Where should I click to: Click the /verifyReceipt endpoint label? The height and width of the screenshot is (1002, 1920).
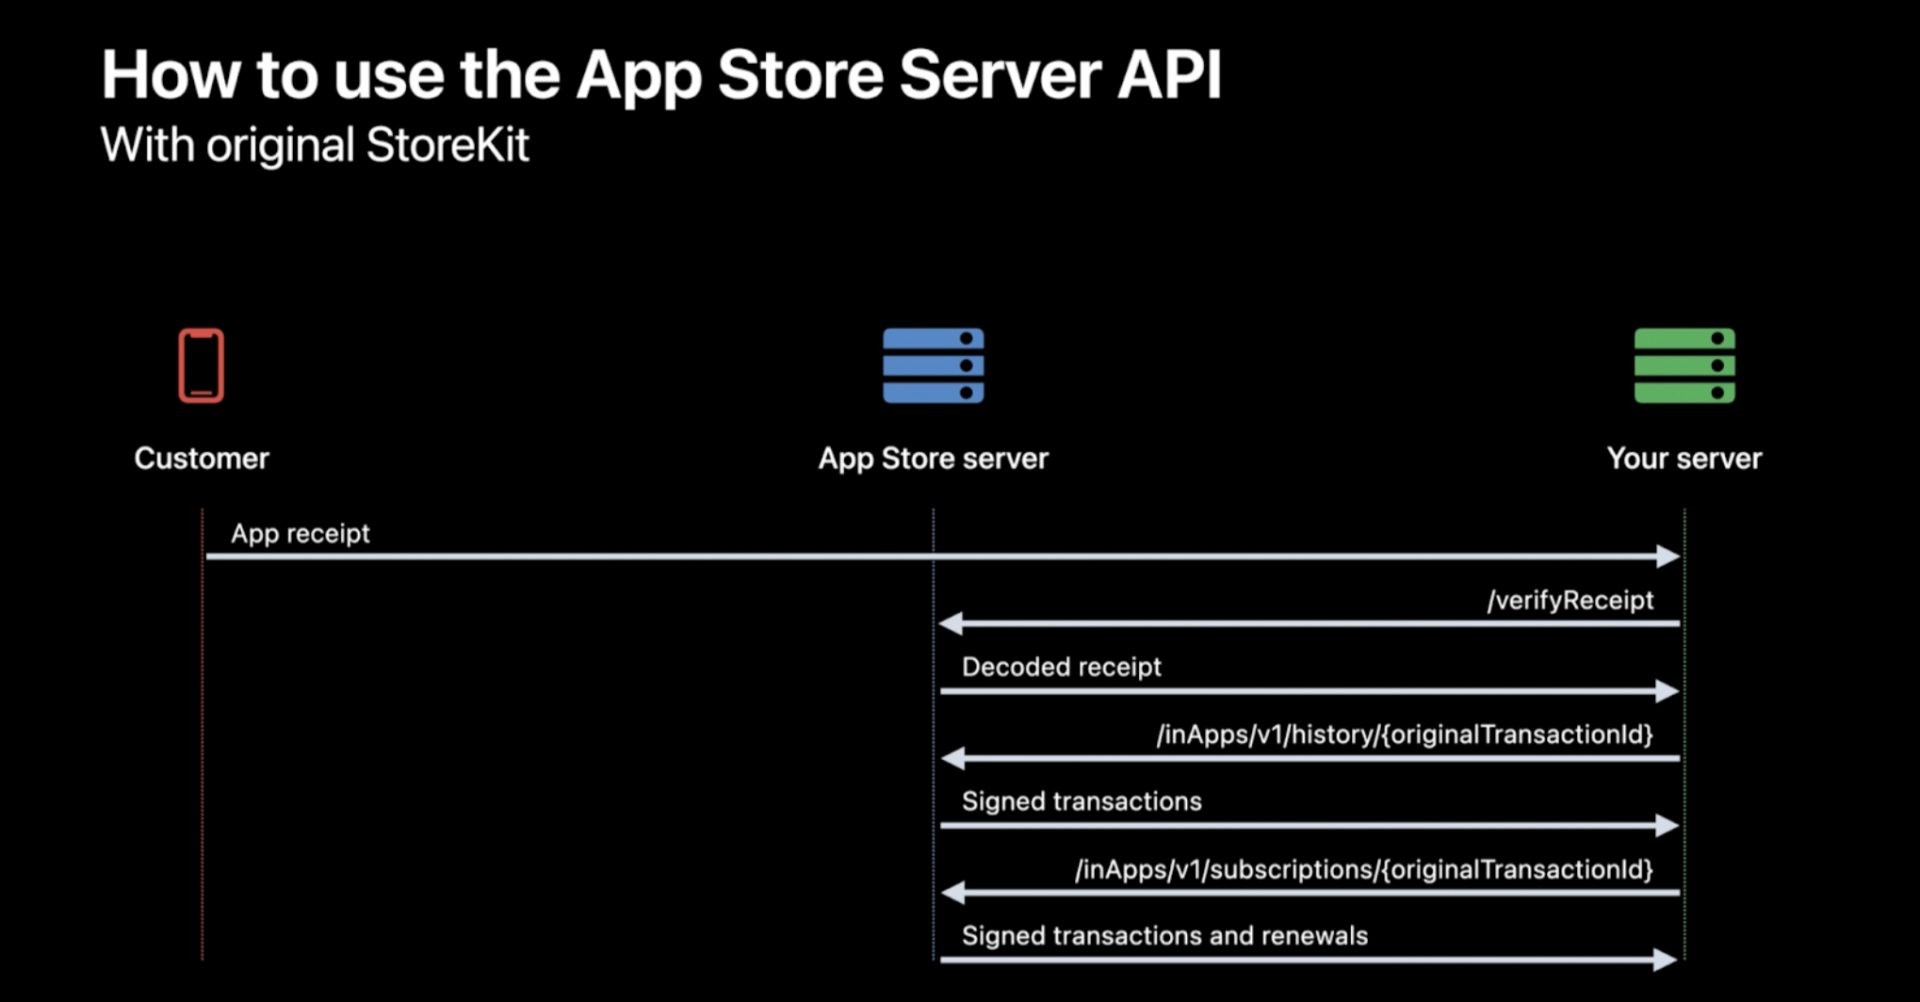click(1570, 600)
